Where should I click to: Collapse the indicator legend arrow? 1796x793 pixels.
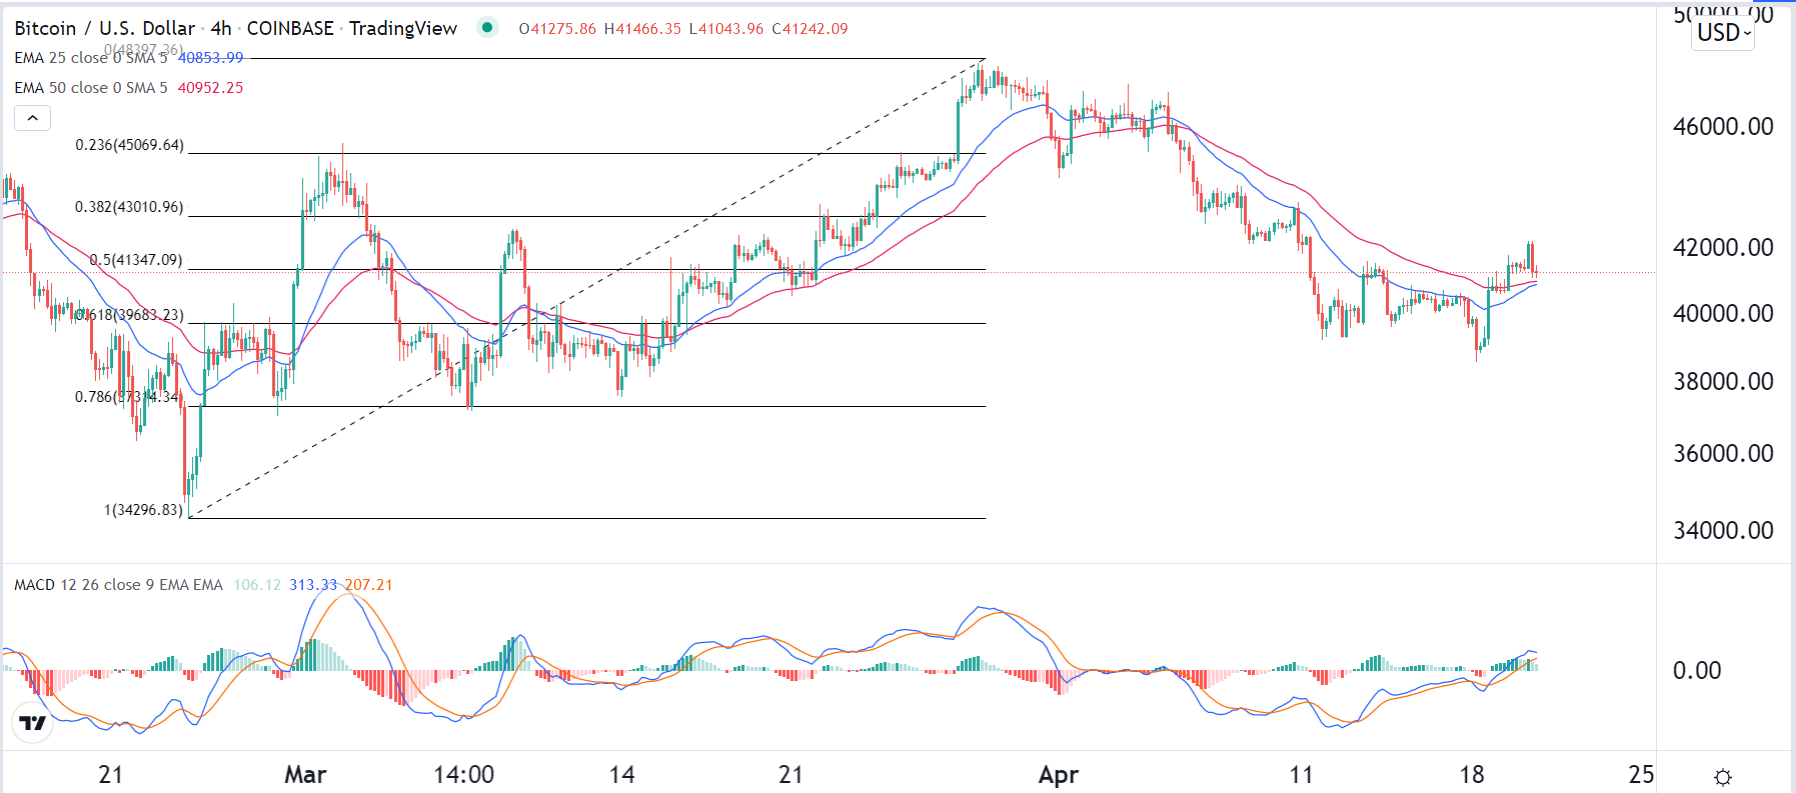[x=32, y=119]
